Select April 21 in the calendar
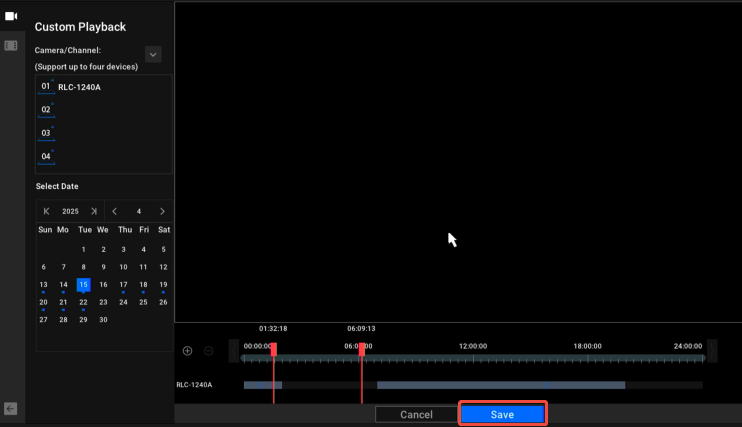The image size is (742, 427). [63, 302]
